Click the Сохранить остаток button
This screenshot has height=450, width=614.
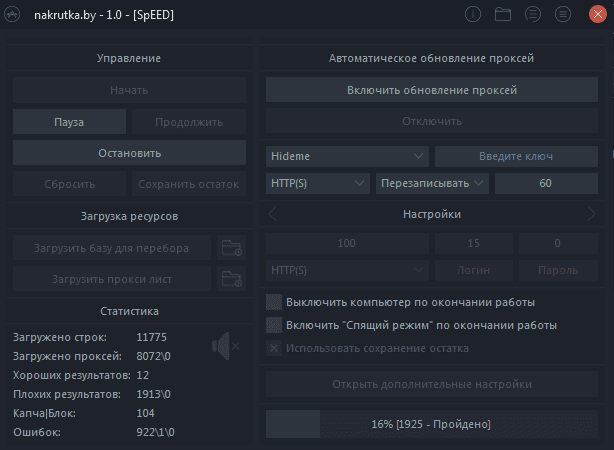coord(189,184)
